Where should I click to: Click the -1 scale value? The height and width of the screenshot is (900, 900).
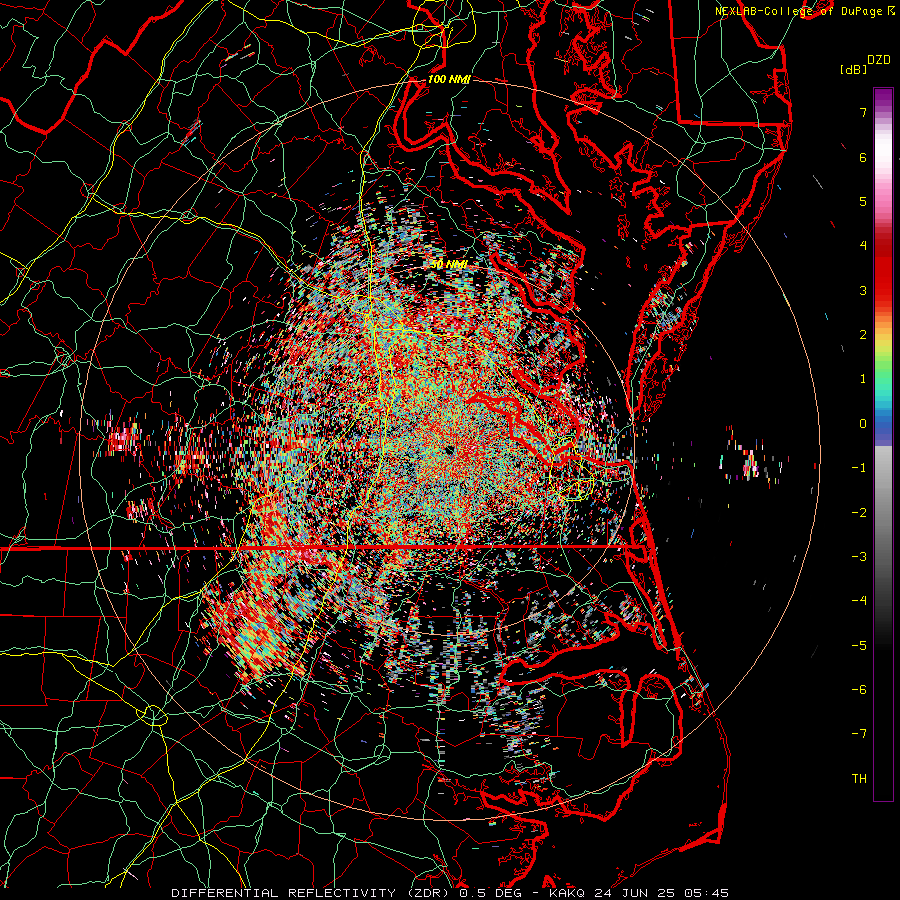click(859, 468)
